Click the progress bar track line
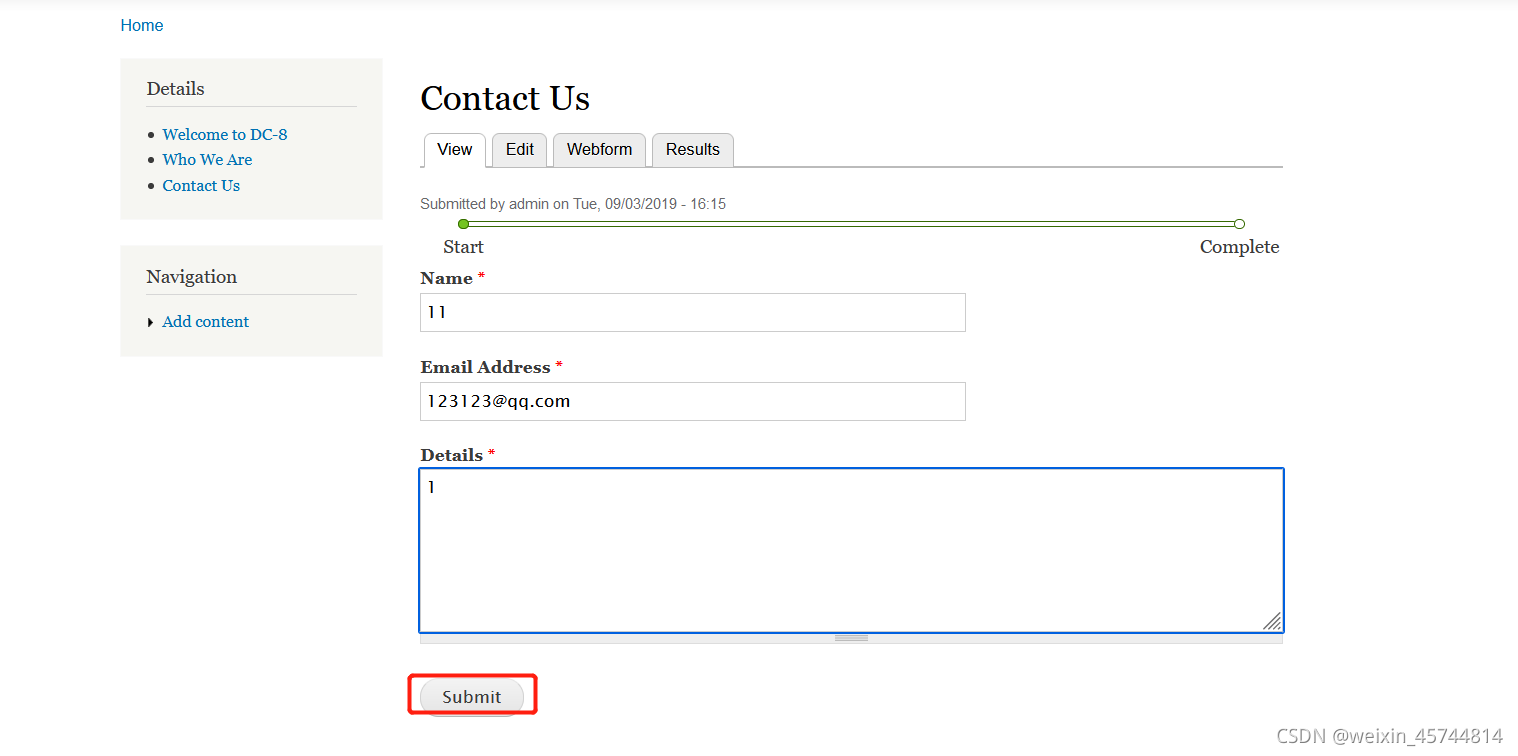 [x=850, y=224]
